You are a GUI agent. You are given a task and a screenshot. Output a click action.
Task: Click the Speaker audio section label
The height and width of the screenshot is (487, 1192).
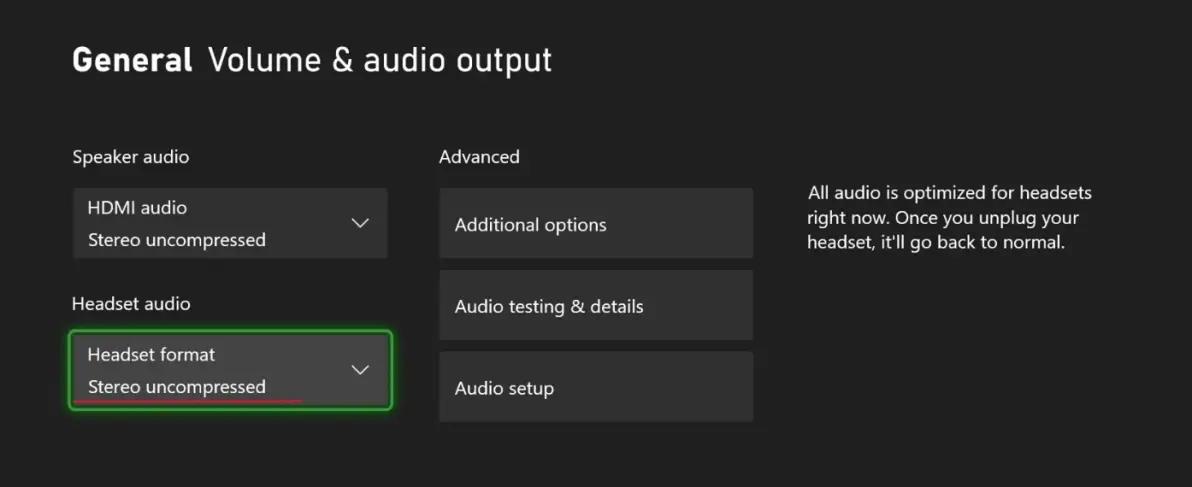point(130,157)
